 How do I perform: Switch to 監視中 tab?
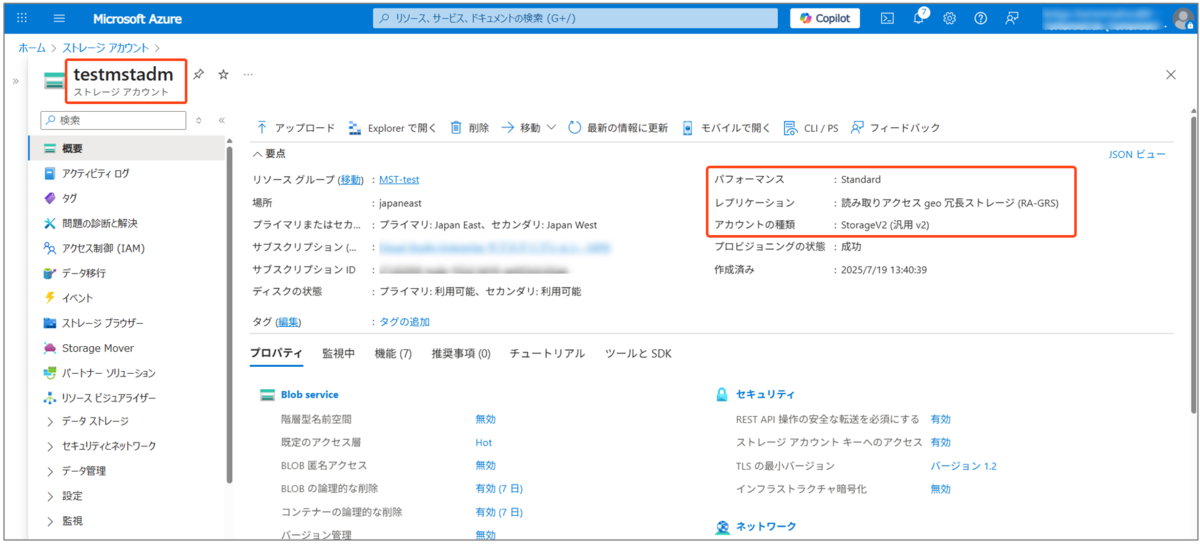click(x=338, y=354)
